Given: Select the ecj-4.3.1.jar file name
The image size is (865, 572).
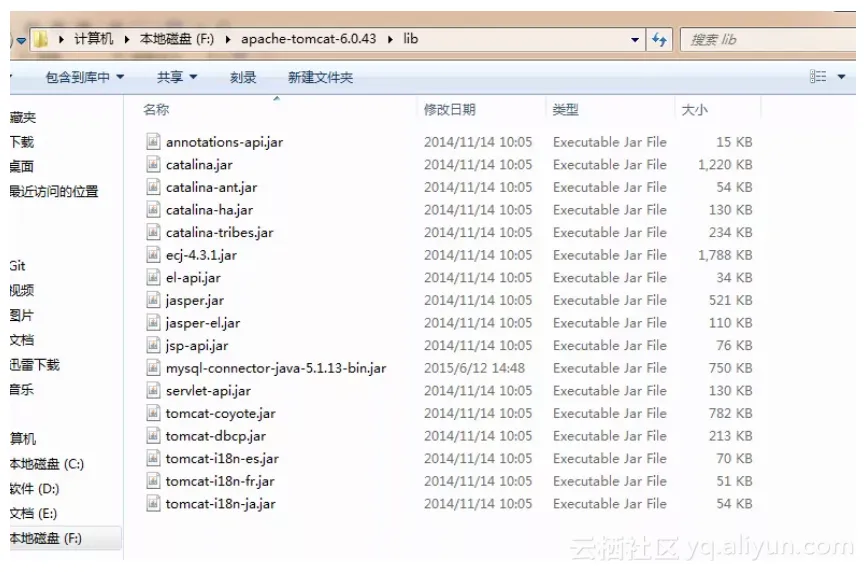Looking at the screenshot, I should (201, 255).
